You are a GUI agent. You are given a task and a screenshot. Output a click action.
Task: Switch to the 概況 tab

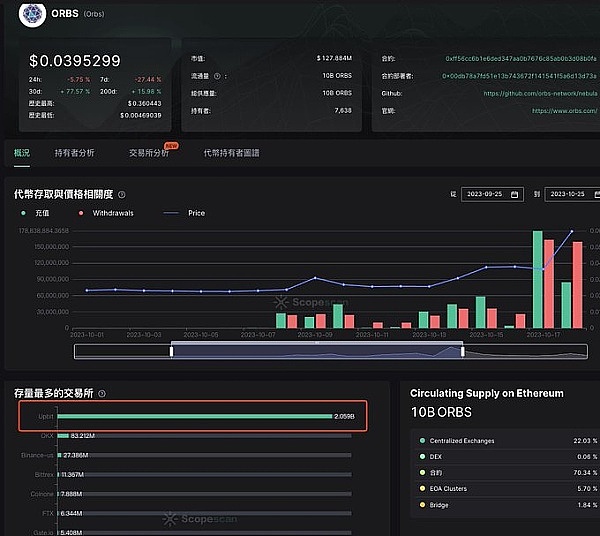pyautogui.click(x=22, y=153)
